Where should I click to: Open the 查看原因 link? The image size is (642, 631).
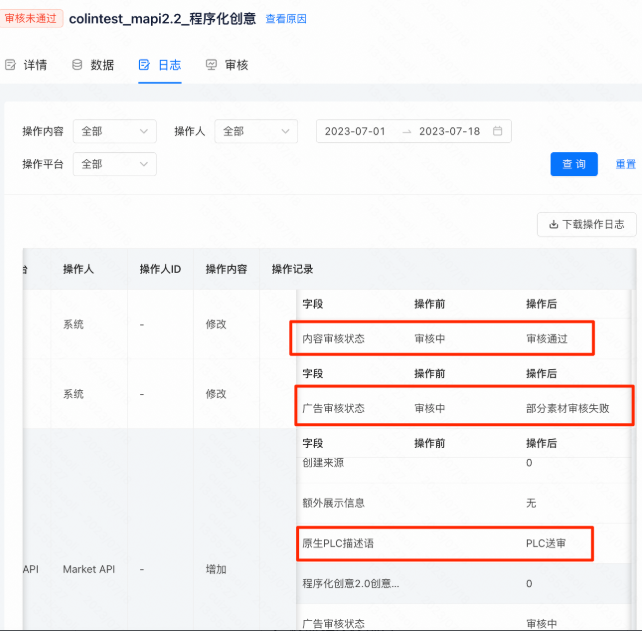click(286, 19)
